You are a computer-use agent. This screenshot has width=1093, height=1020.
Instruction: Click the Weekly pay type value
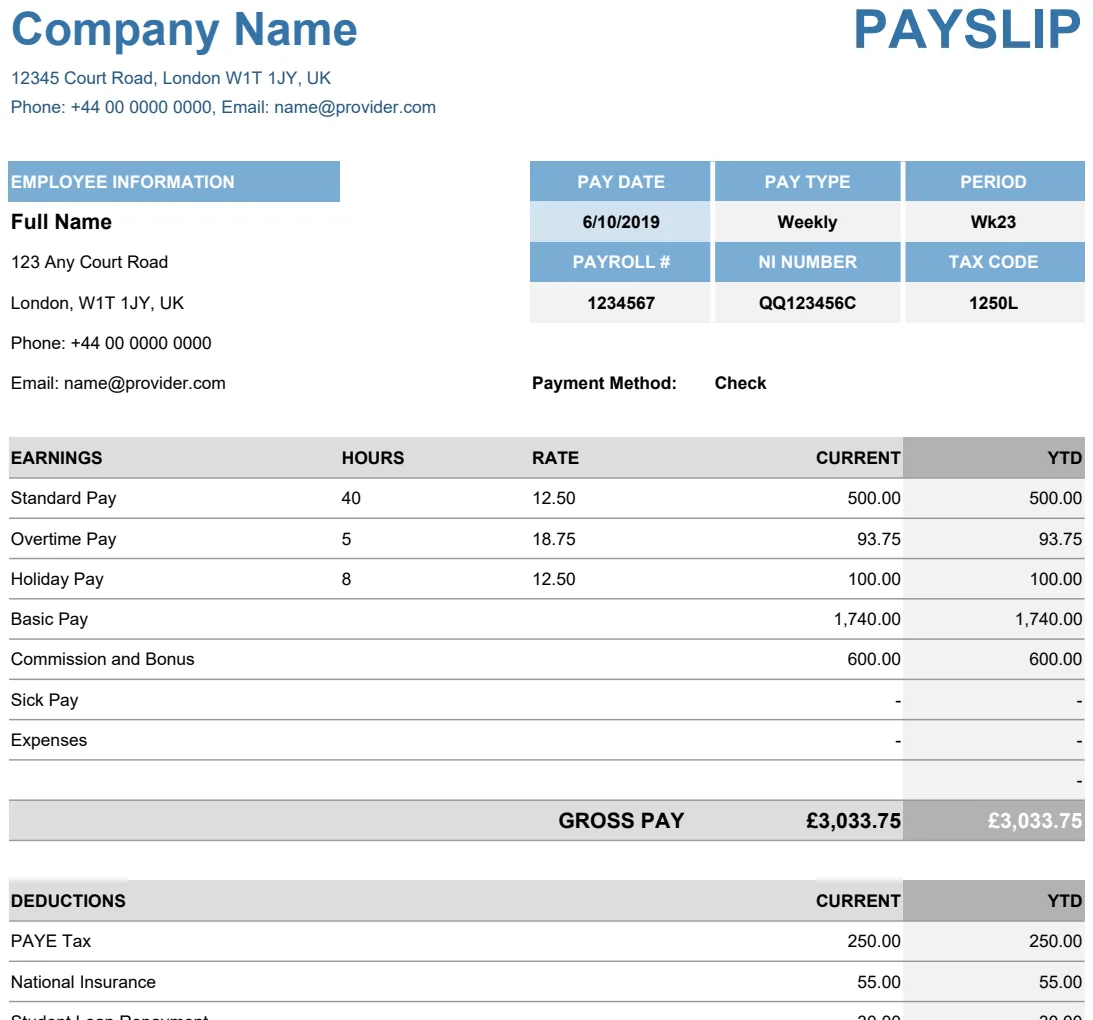(807, 222)
